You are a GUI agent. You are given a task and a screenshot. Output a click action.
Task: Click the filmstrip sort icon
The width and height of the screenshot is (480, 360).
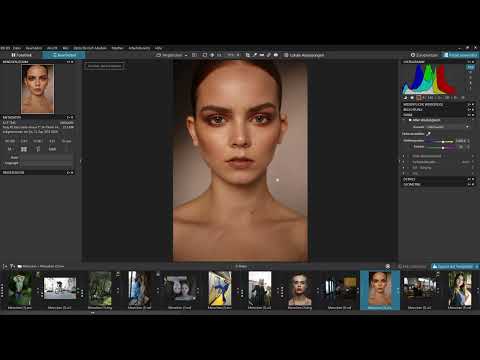tap(5, 266)
